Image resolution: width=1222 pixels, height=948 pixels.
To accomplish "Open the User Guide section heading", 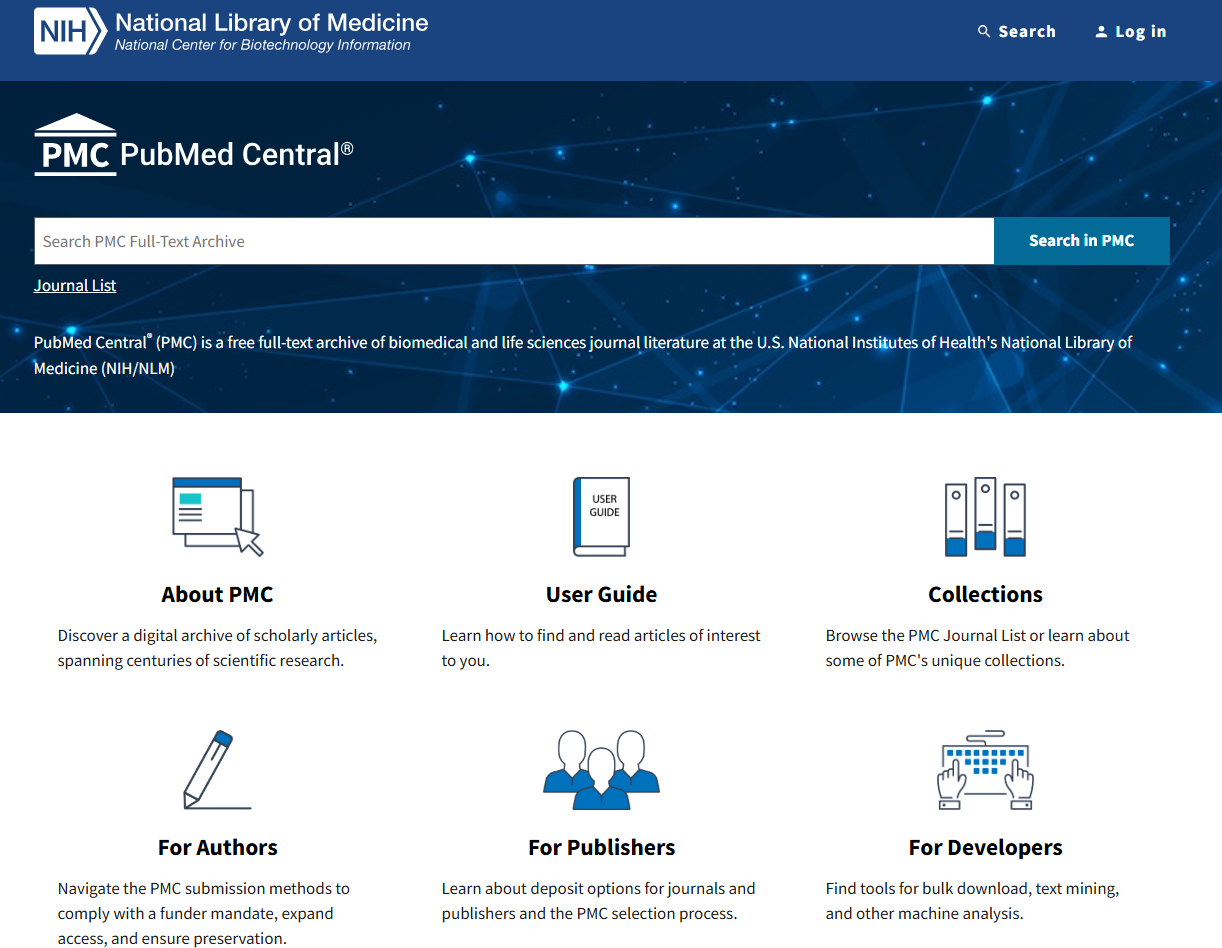I will tap(601, 594).
